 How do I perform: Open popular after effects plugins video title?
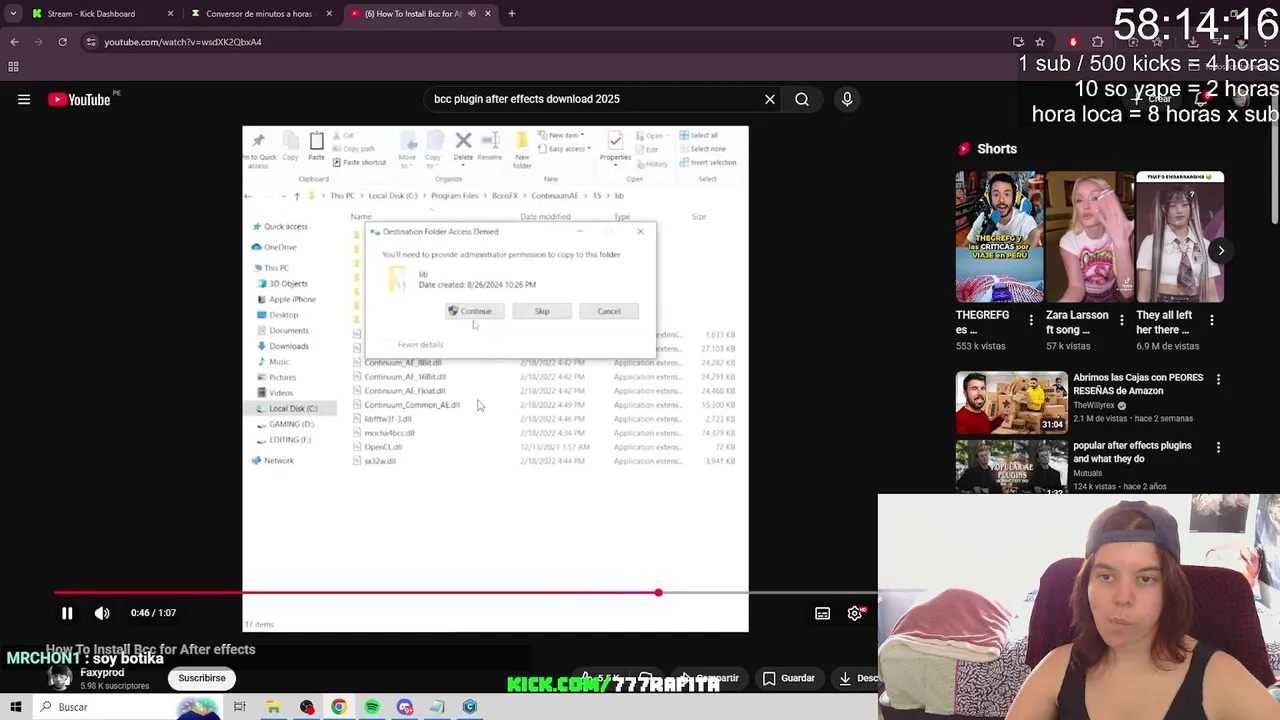coord(1132,452)
